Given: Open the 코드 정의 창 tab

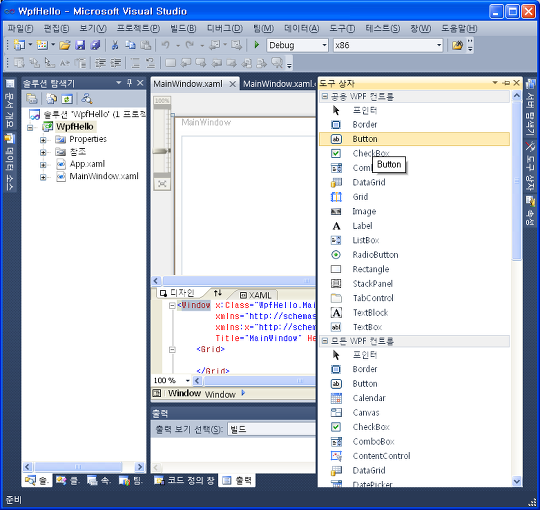Looking at the screenshot, I should click(x=184, y=480).
